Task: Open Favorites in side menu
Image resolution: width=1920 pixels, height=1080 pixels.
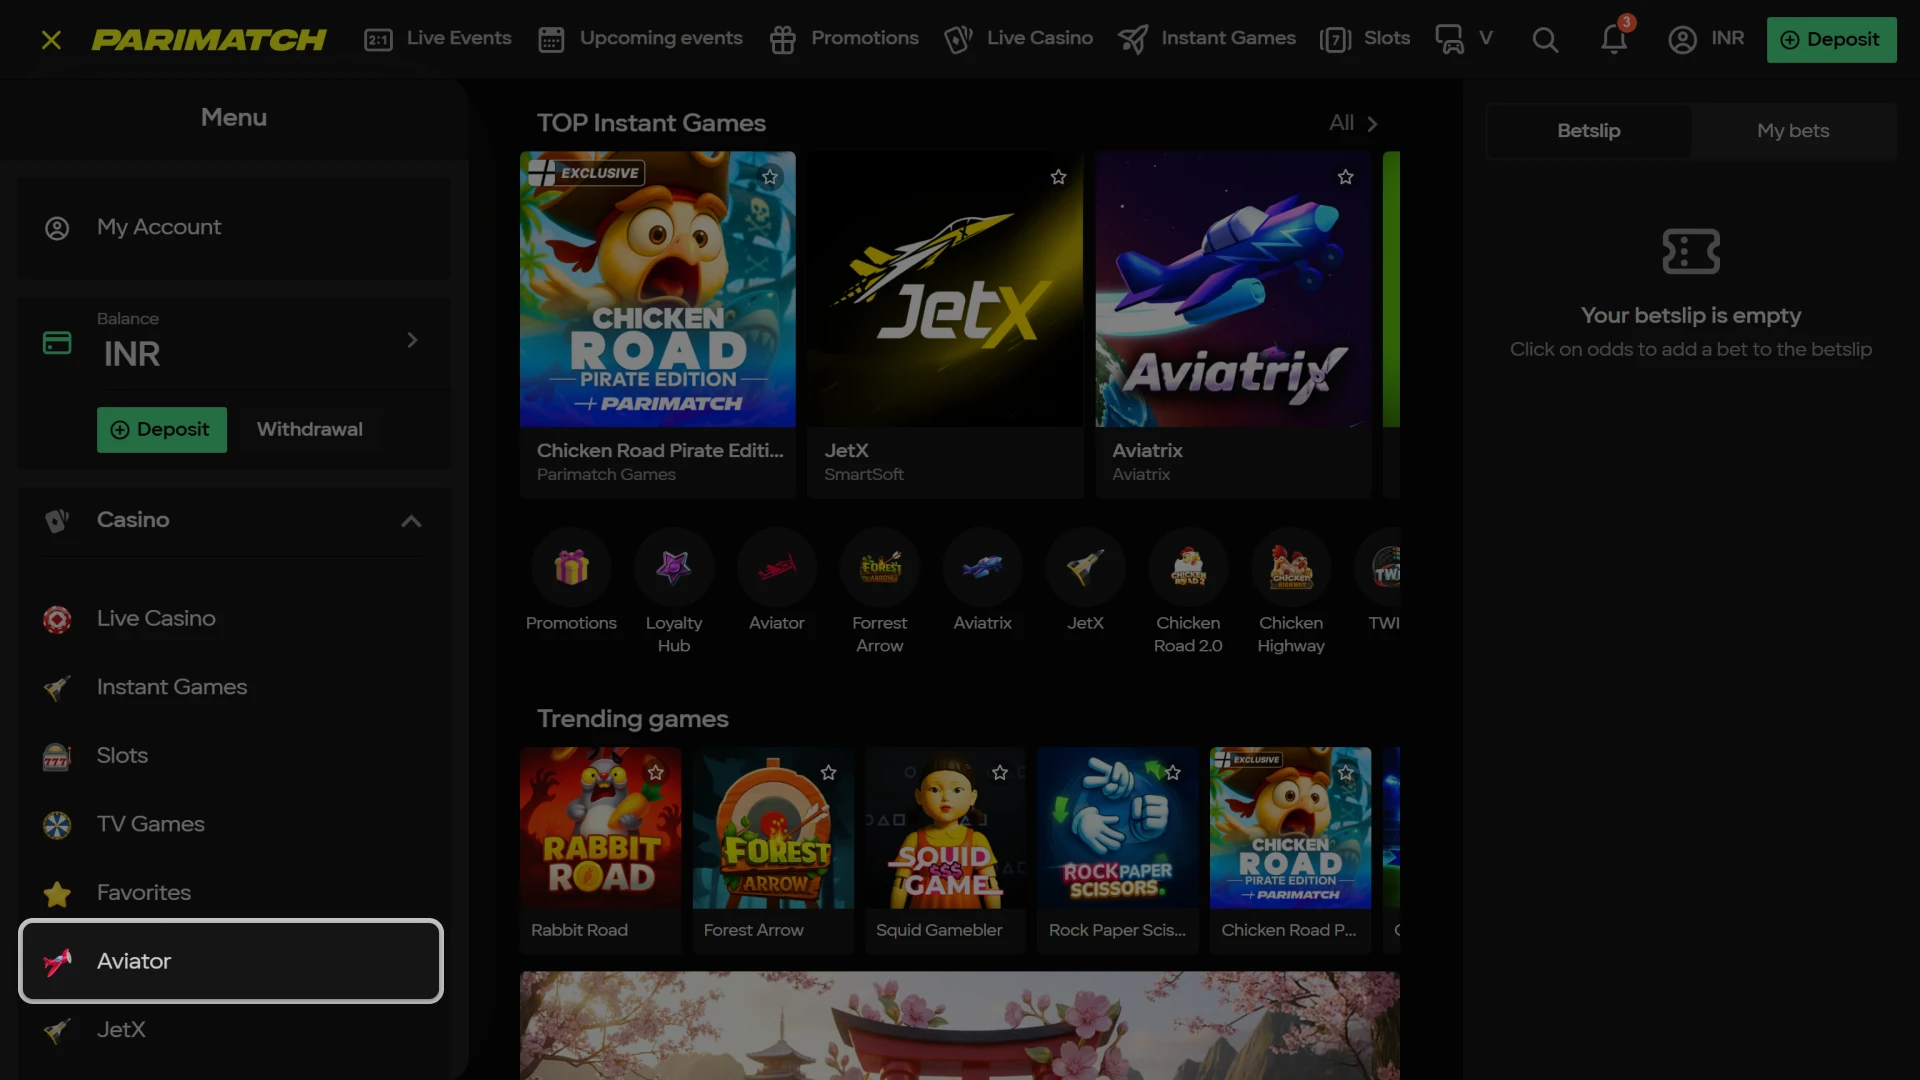Action: click(234, 893)
